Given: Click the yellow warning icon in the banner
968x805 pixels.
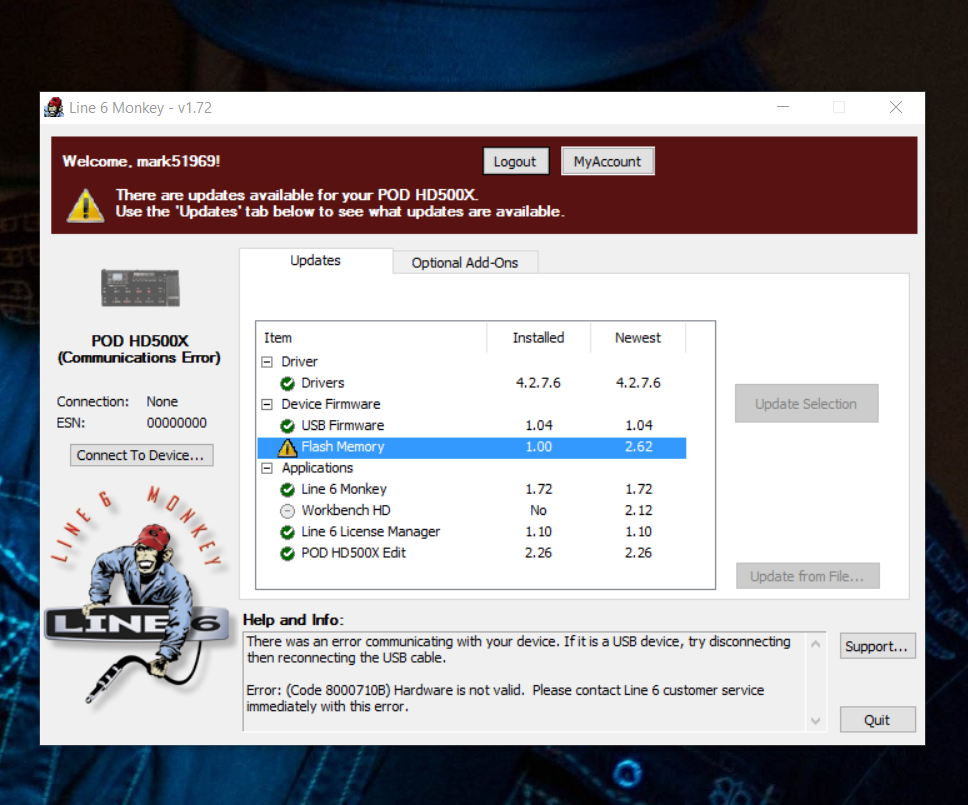Looking at the screenshot, I should pos(85,205).
